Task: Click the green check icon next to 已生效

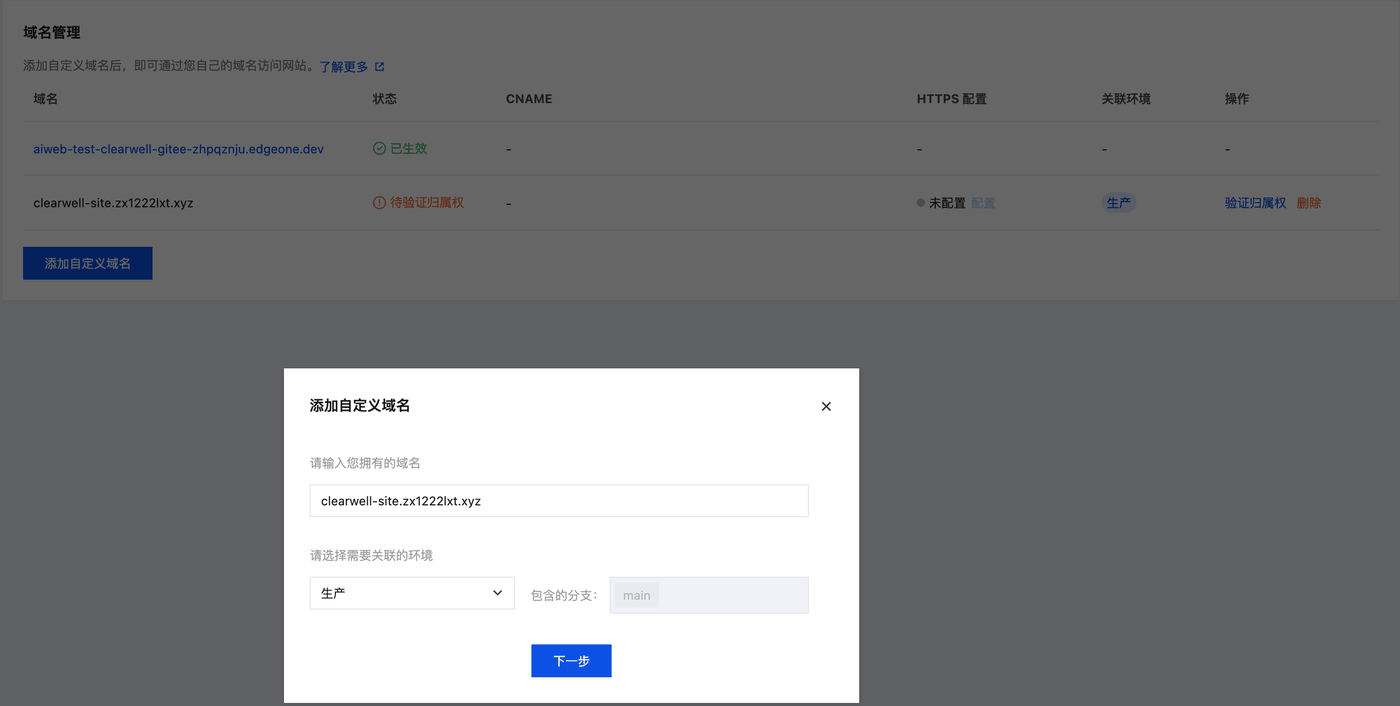Action: pyautogui.click(x=379, y=148)
